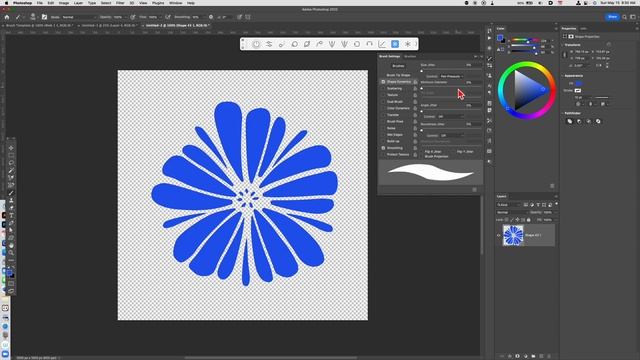Click the lock all padlock icon in Layers
Screen dimensions: 640x360
529,220
